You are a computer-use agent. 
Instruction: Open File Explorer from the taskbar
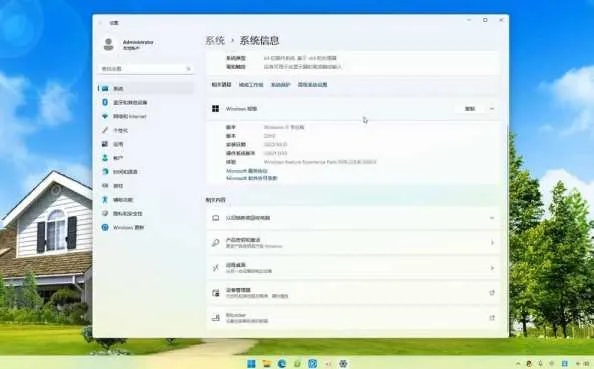(x=267, y=364)
